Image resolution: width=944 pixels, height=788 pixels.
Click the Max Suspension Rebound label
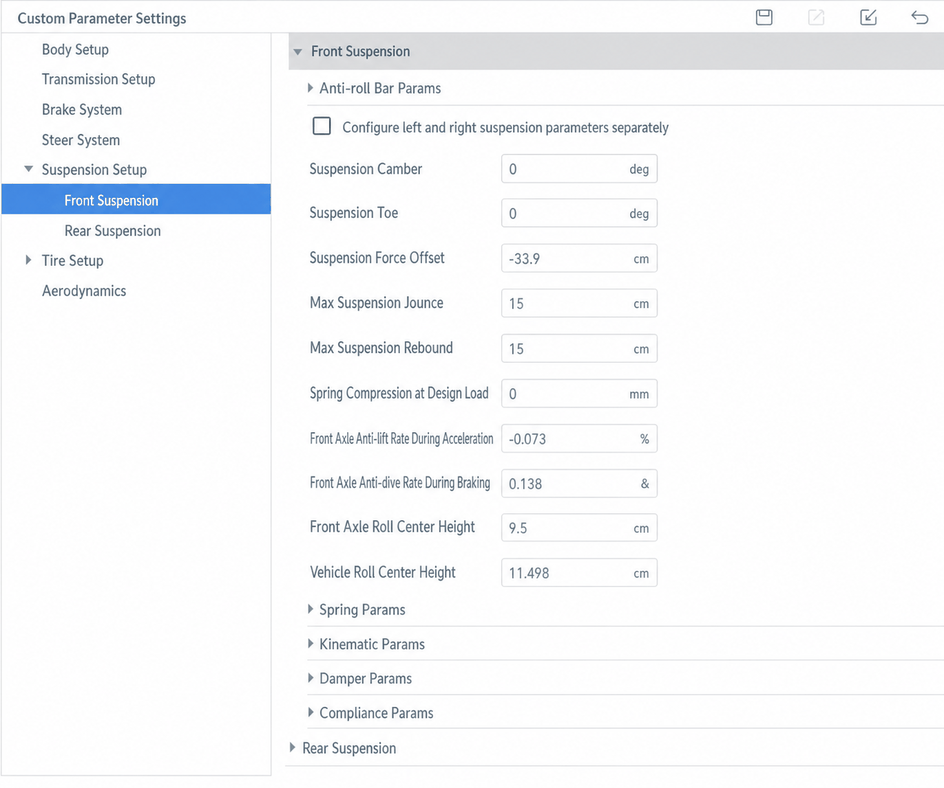coord(381,348)
